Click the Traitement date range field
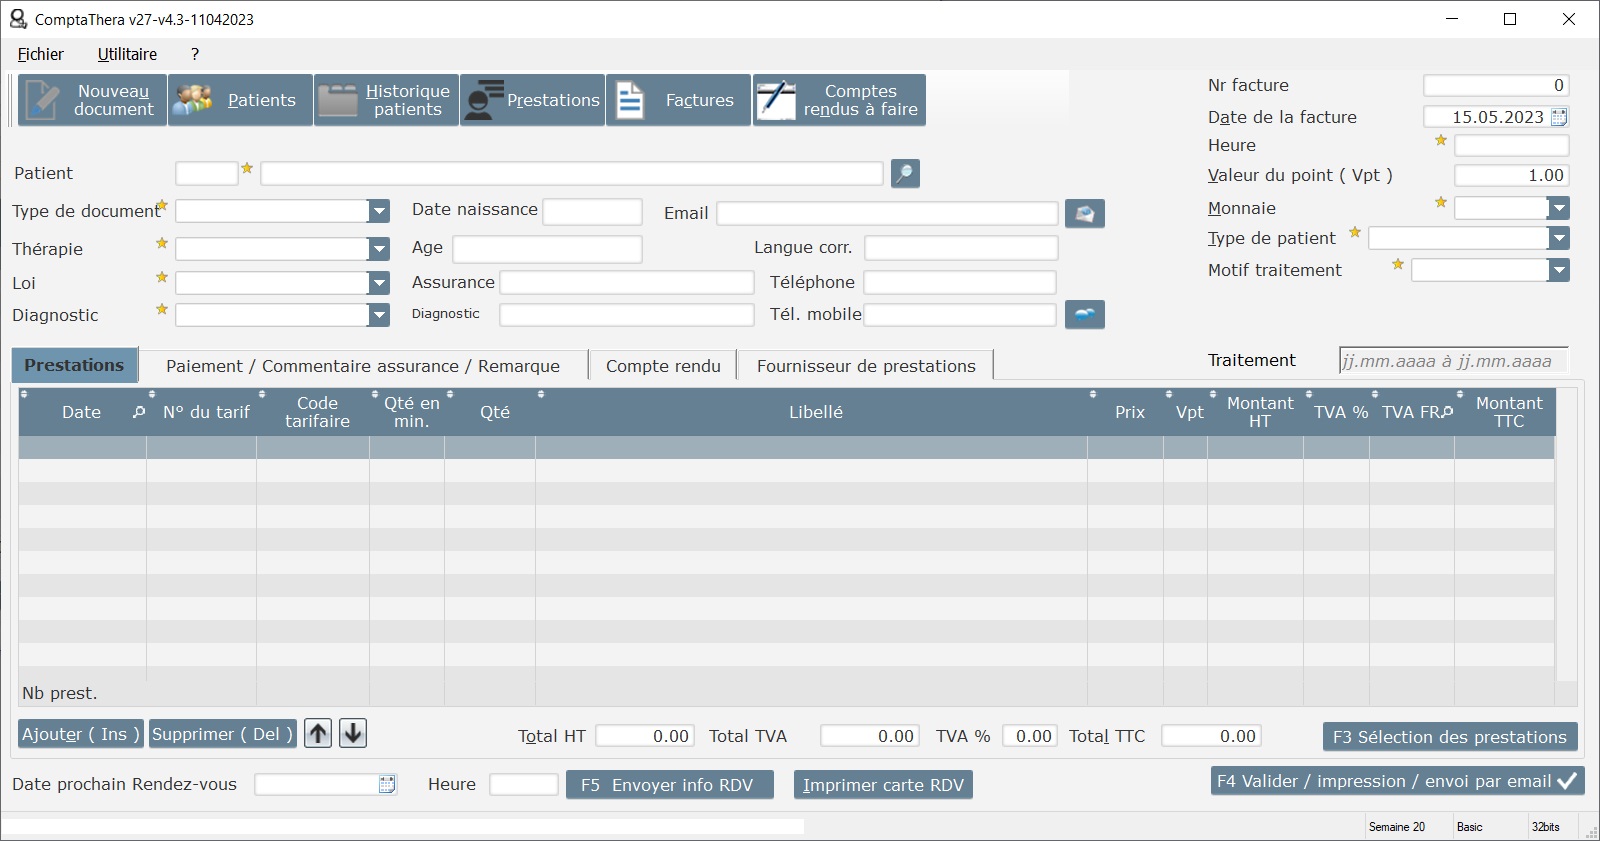The image size is (1601, 841). point(1452,361)
